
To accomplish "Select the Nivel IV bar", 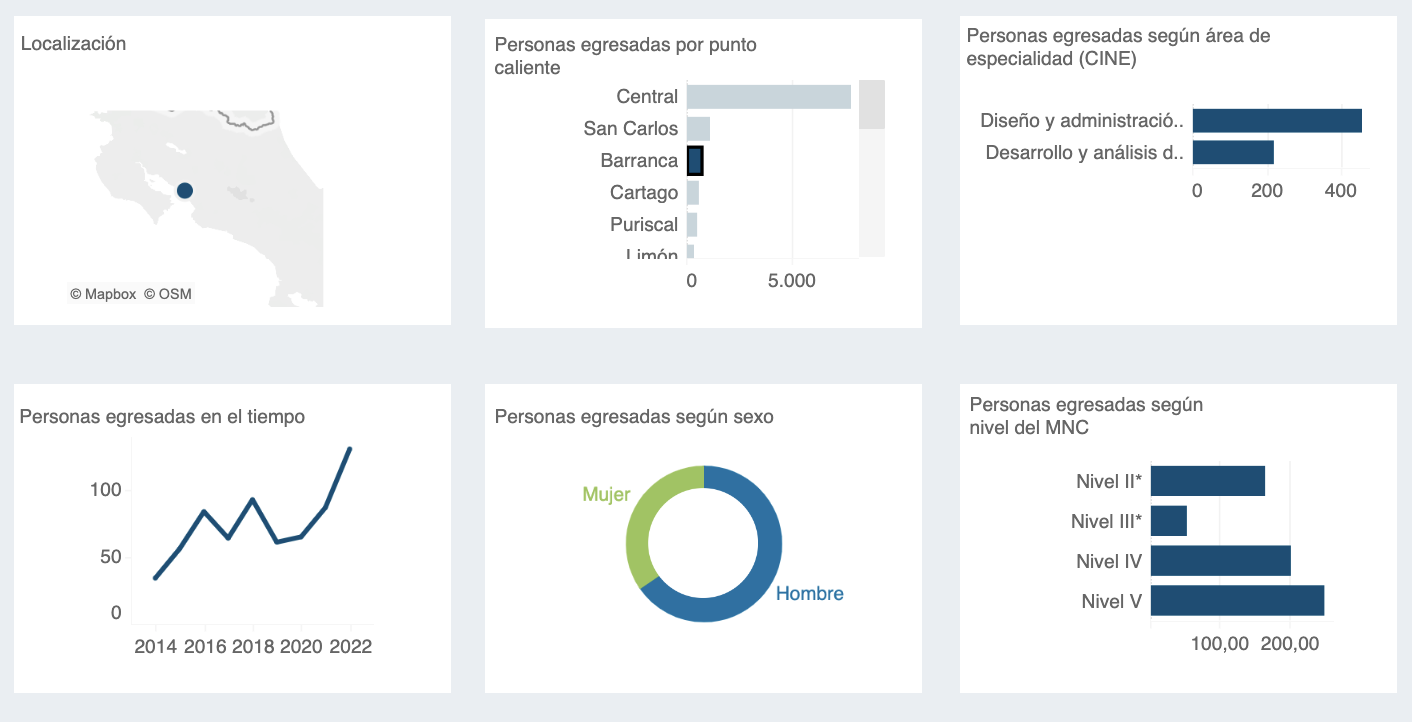I will click(1220, 561).
